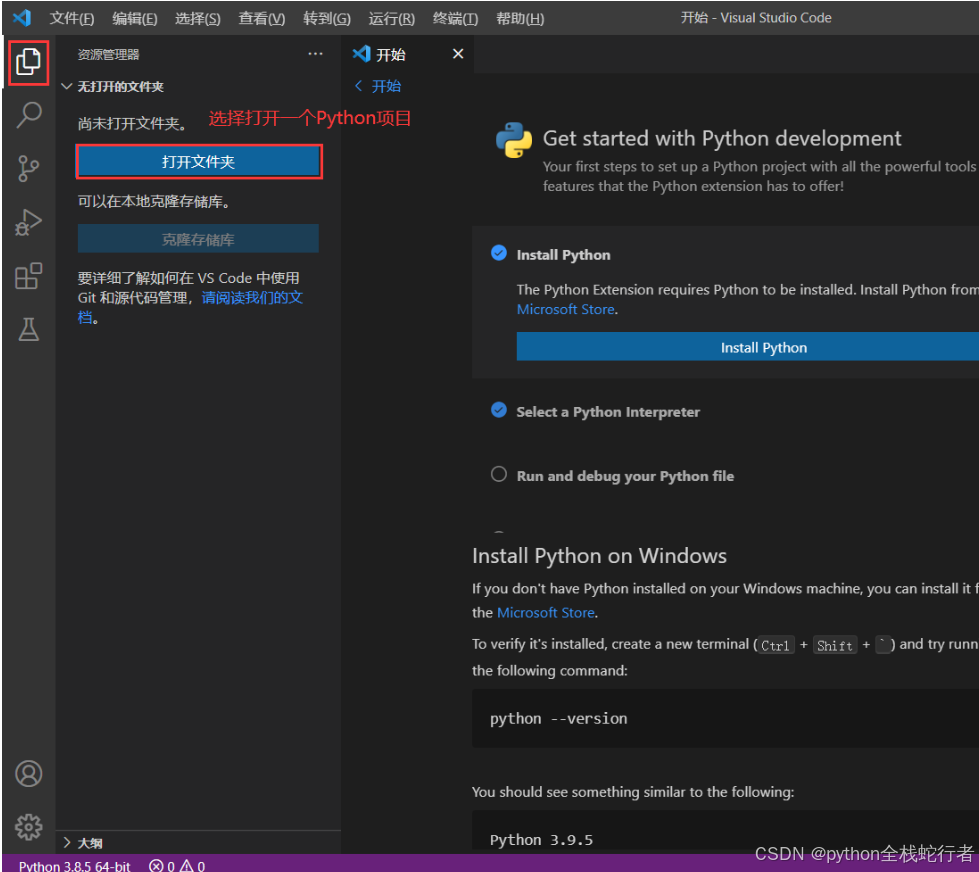Open the Explorer view in activity bar

pos(28,61)
